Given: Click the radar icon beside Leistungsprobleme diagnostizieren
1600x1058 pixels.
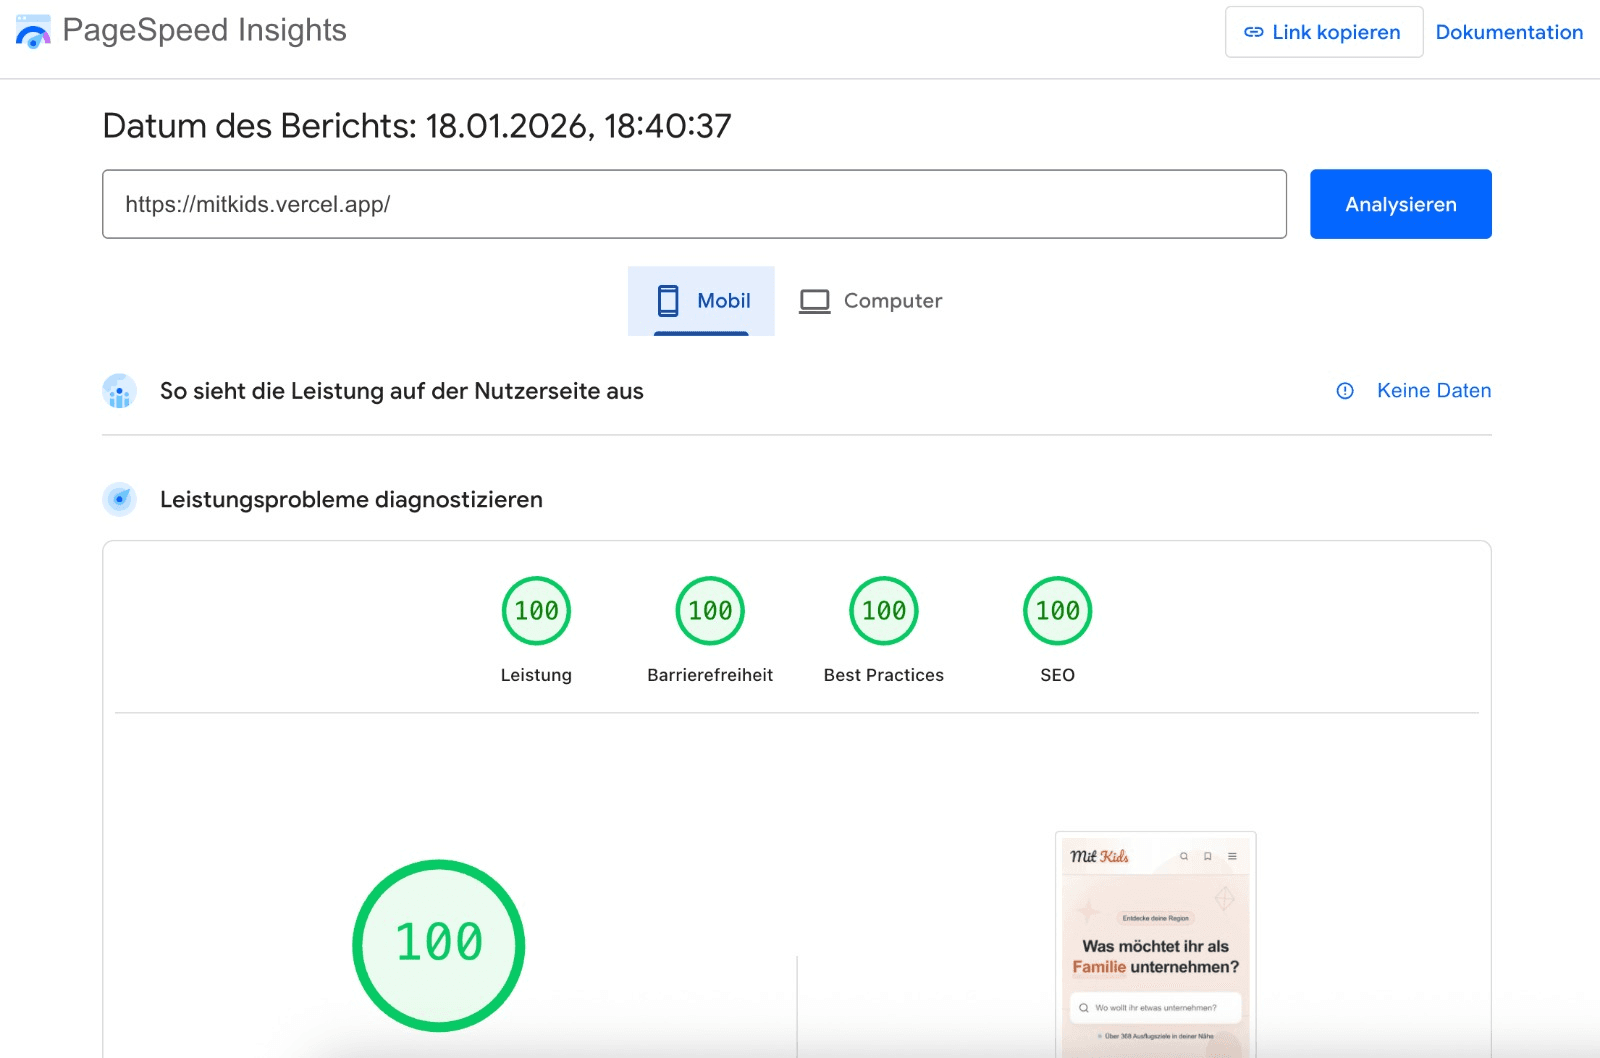Looking at the screenshot, I should tap(119, 500).
